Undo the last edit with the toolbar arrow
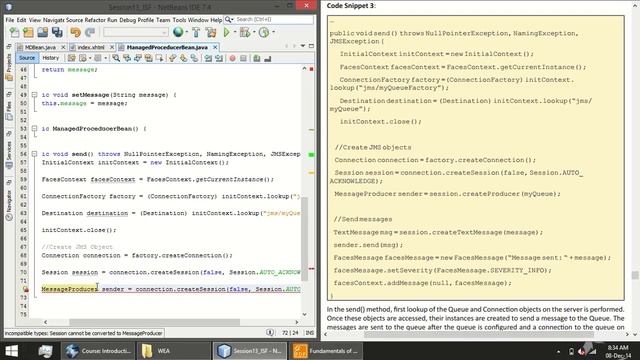This screenshot has width=640, height=360. 75,32
